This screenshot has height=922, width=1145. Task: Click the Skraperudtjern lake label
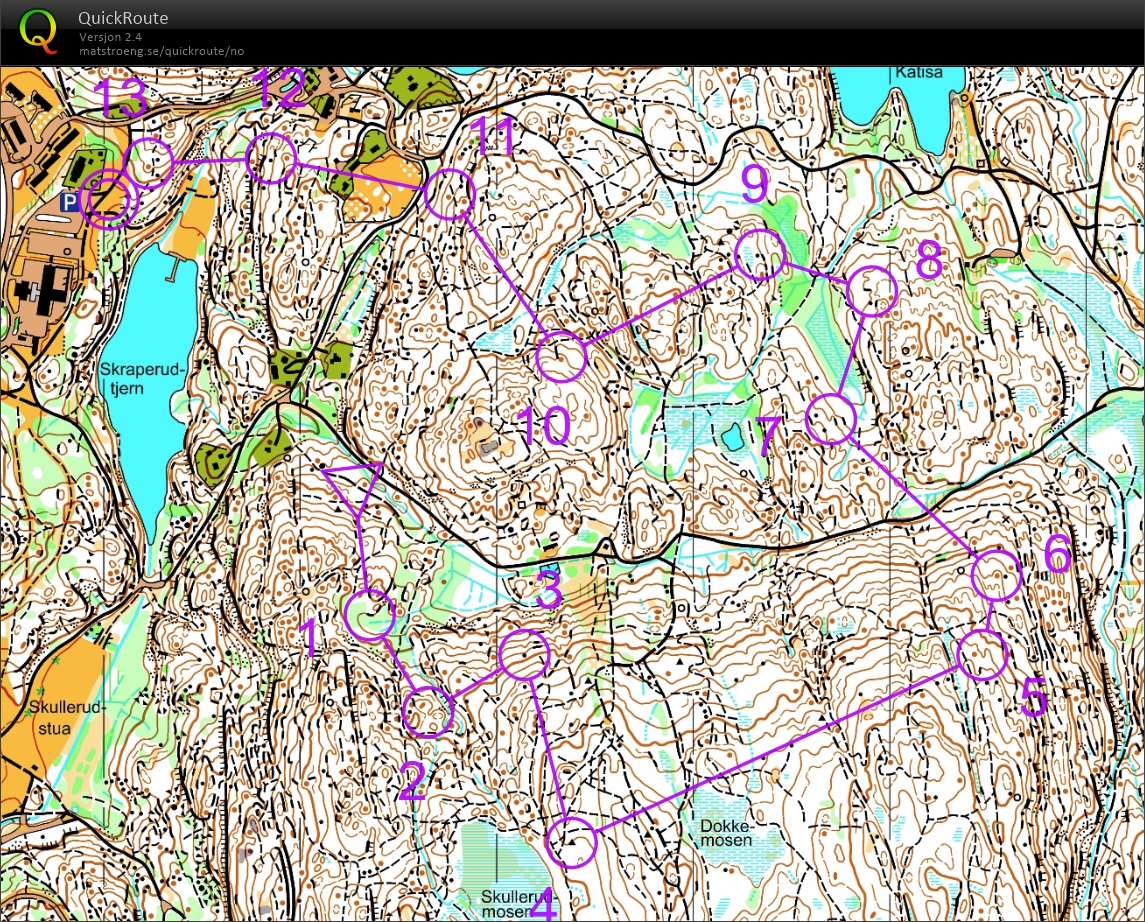(144, 377)
